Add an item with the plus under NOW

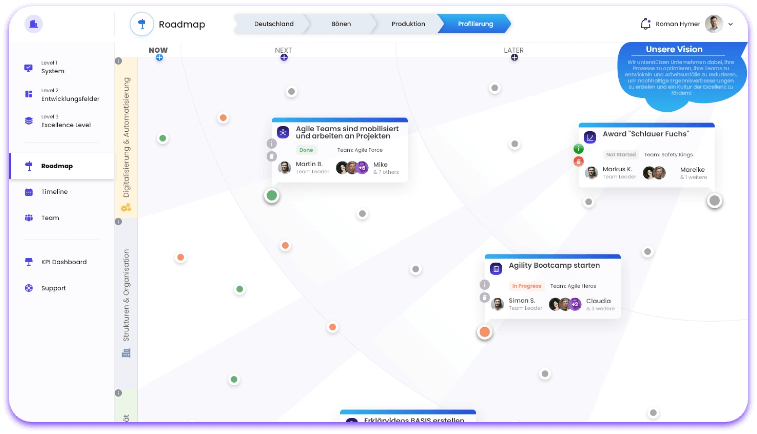click(x=159, y=58)
